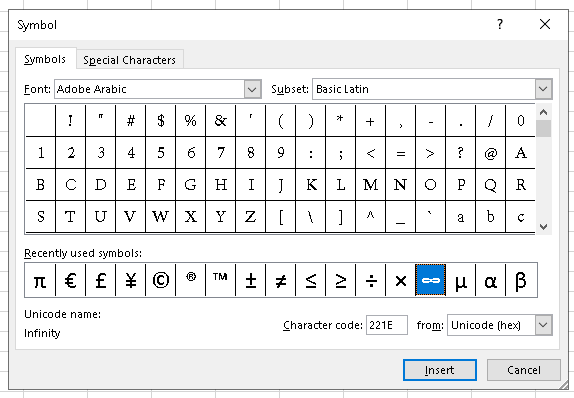Select the capital letter Q in grid

[x=491, y=185]
